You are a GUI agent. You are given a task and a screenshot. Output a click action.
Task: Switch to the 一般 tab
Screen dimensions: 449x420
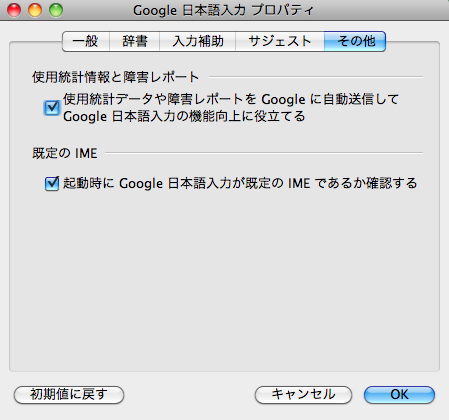click(x=86, y=41)
